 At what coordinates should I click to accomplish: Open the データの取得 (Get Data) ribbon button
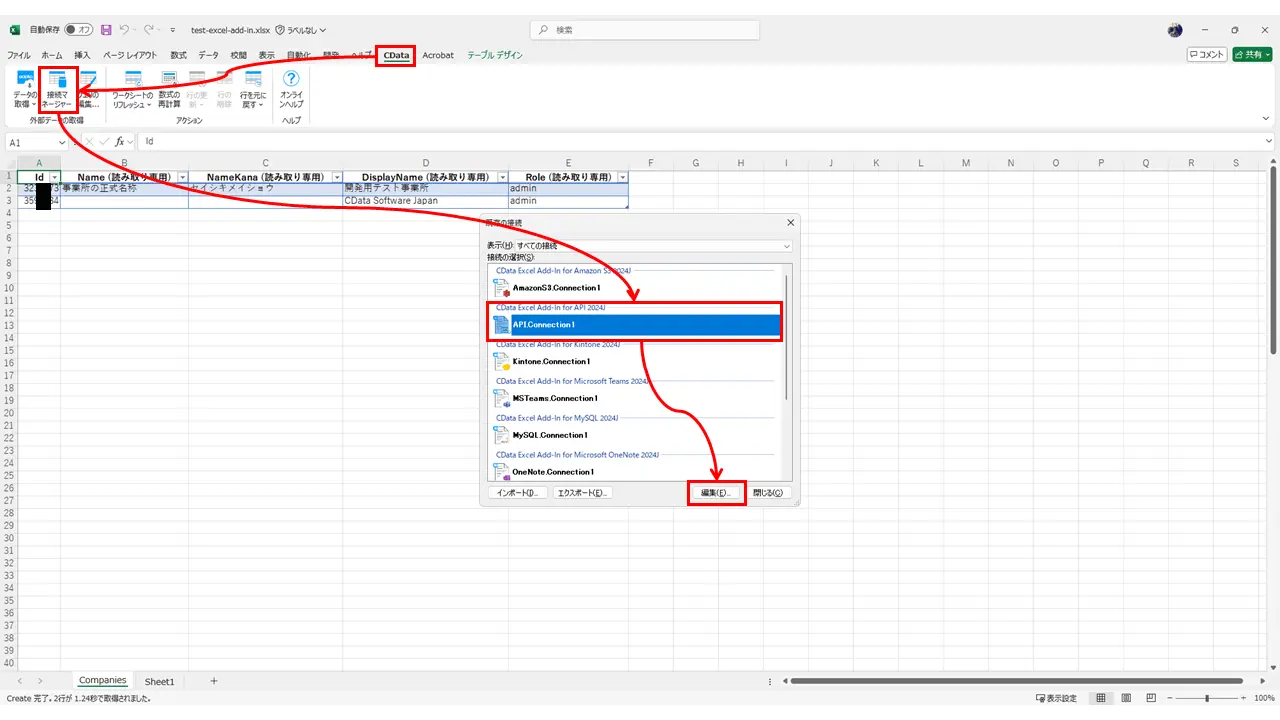(25, 90)
